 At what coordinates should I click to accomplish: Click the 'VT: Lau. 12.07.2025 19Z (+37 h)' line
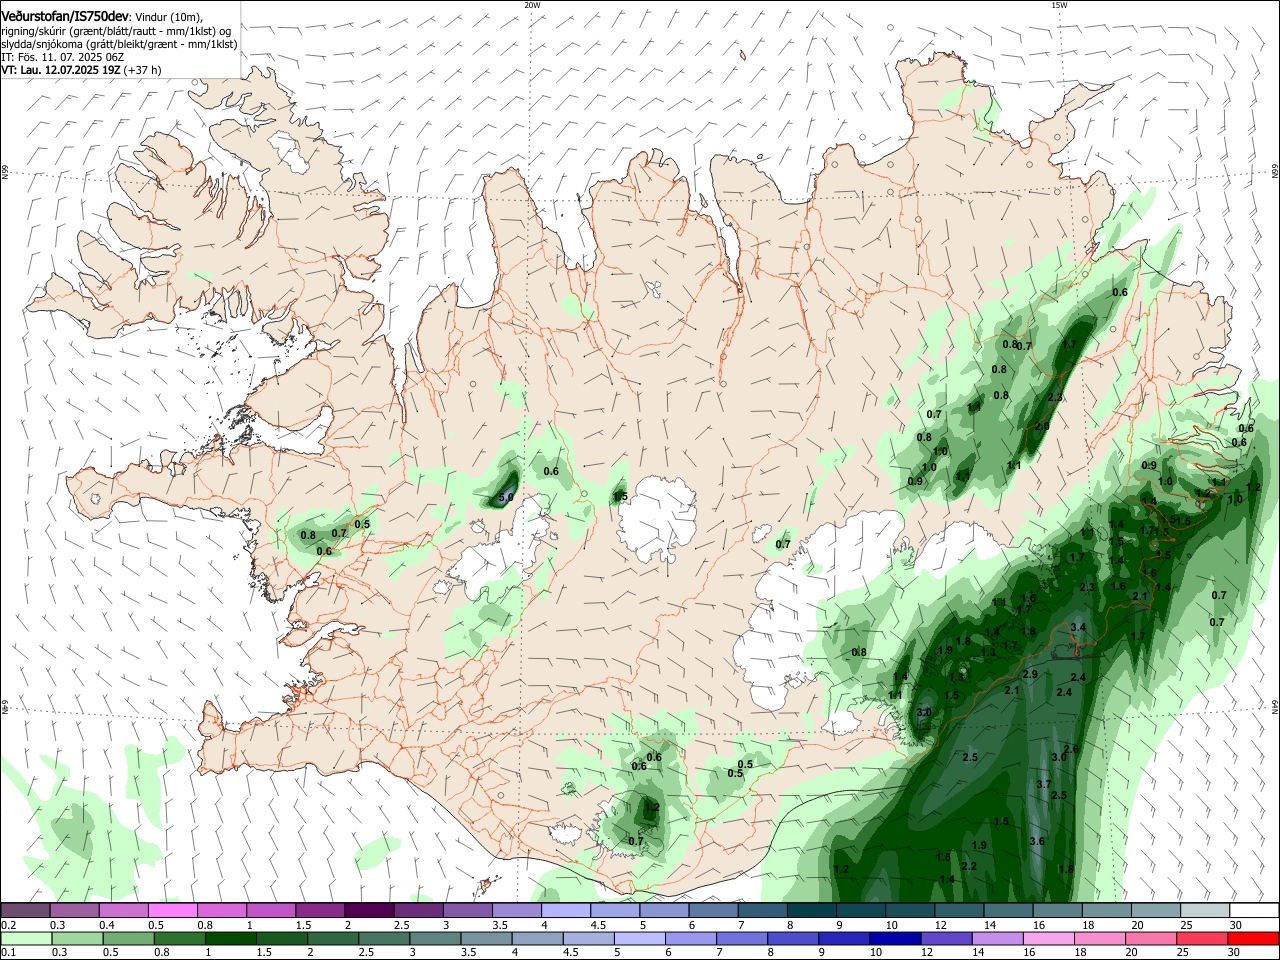(81, 70)
